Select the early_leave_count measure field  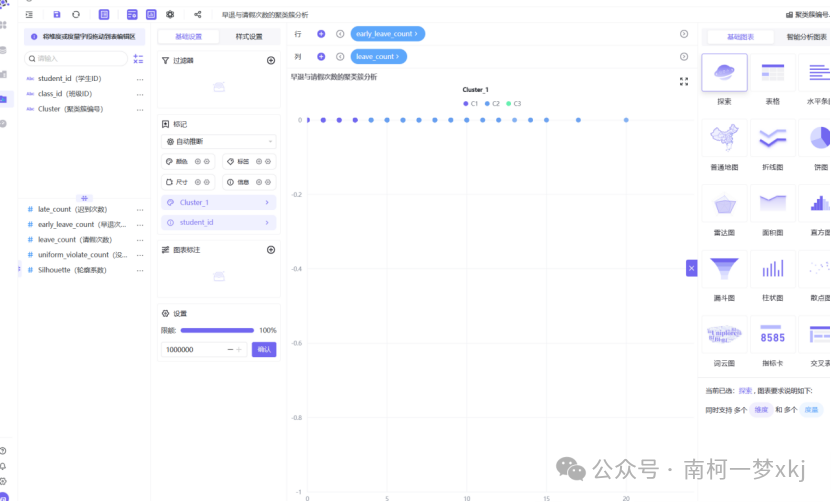(x=82, y=225)
